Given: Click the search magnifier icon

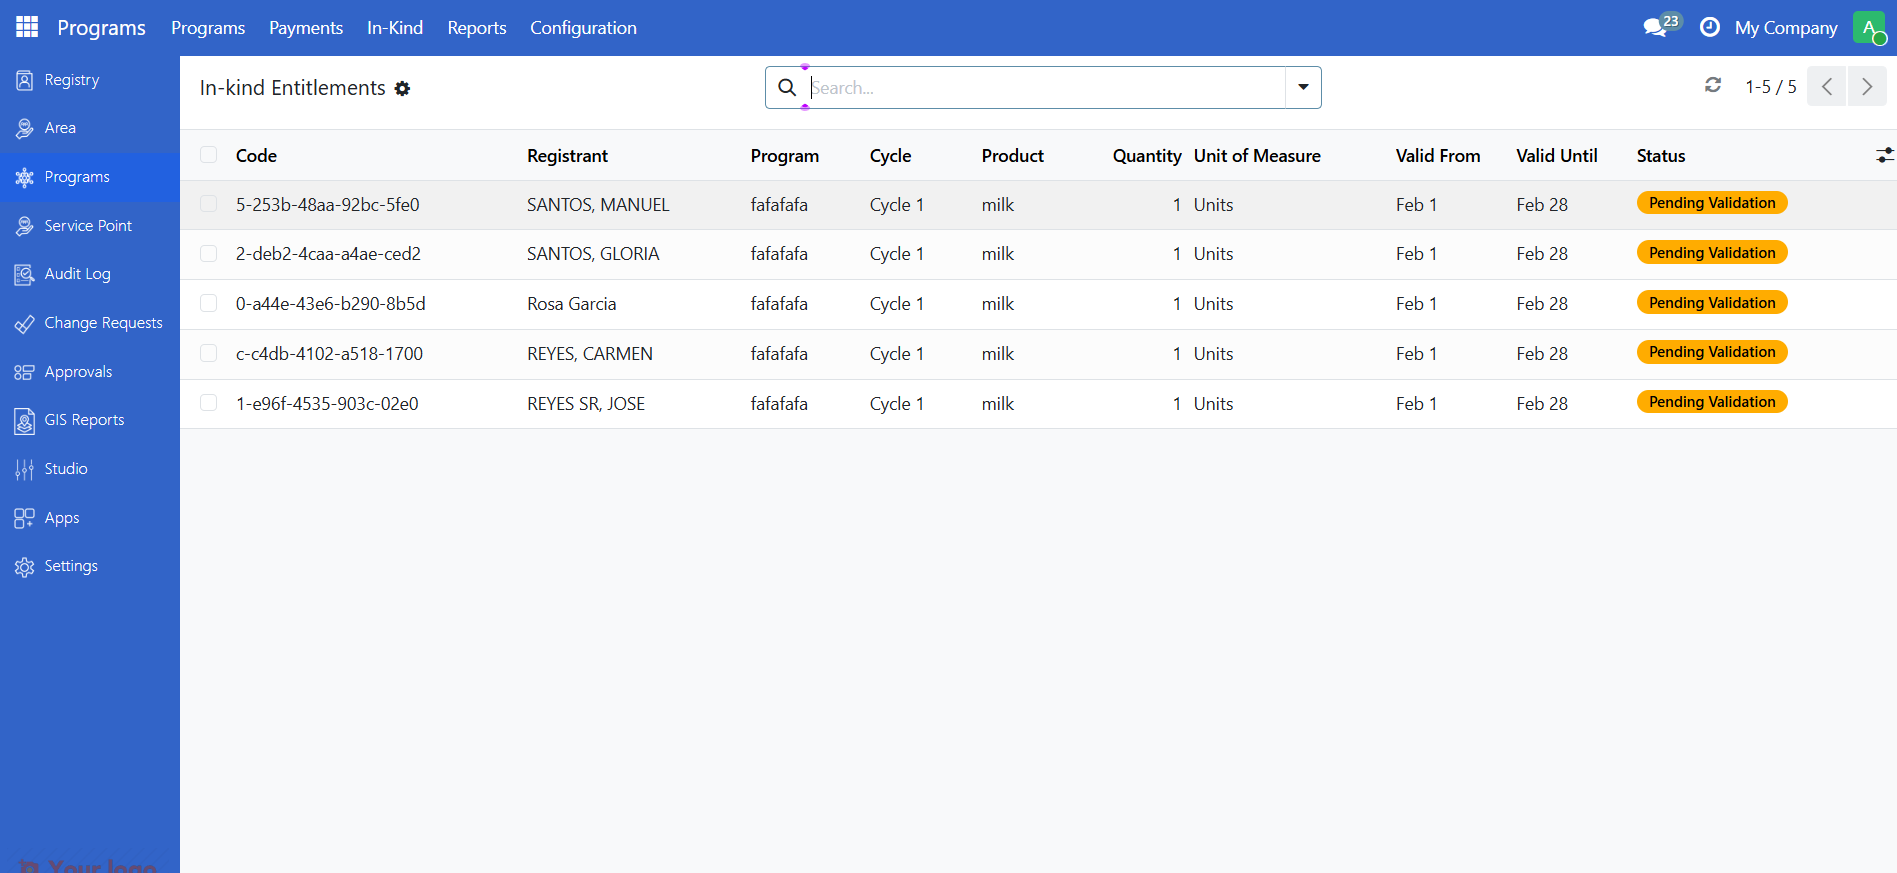Looking at the screenshot, I should (x=787, y=88).
